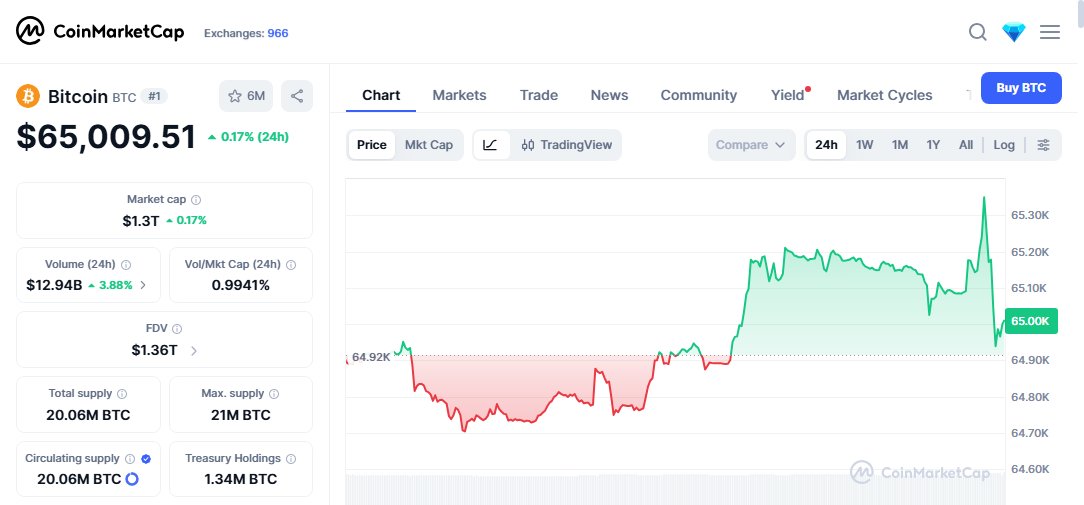Open the Compare dropdown
Viewport: 1084px width, 505px height.
point(750,145)
